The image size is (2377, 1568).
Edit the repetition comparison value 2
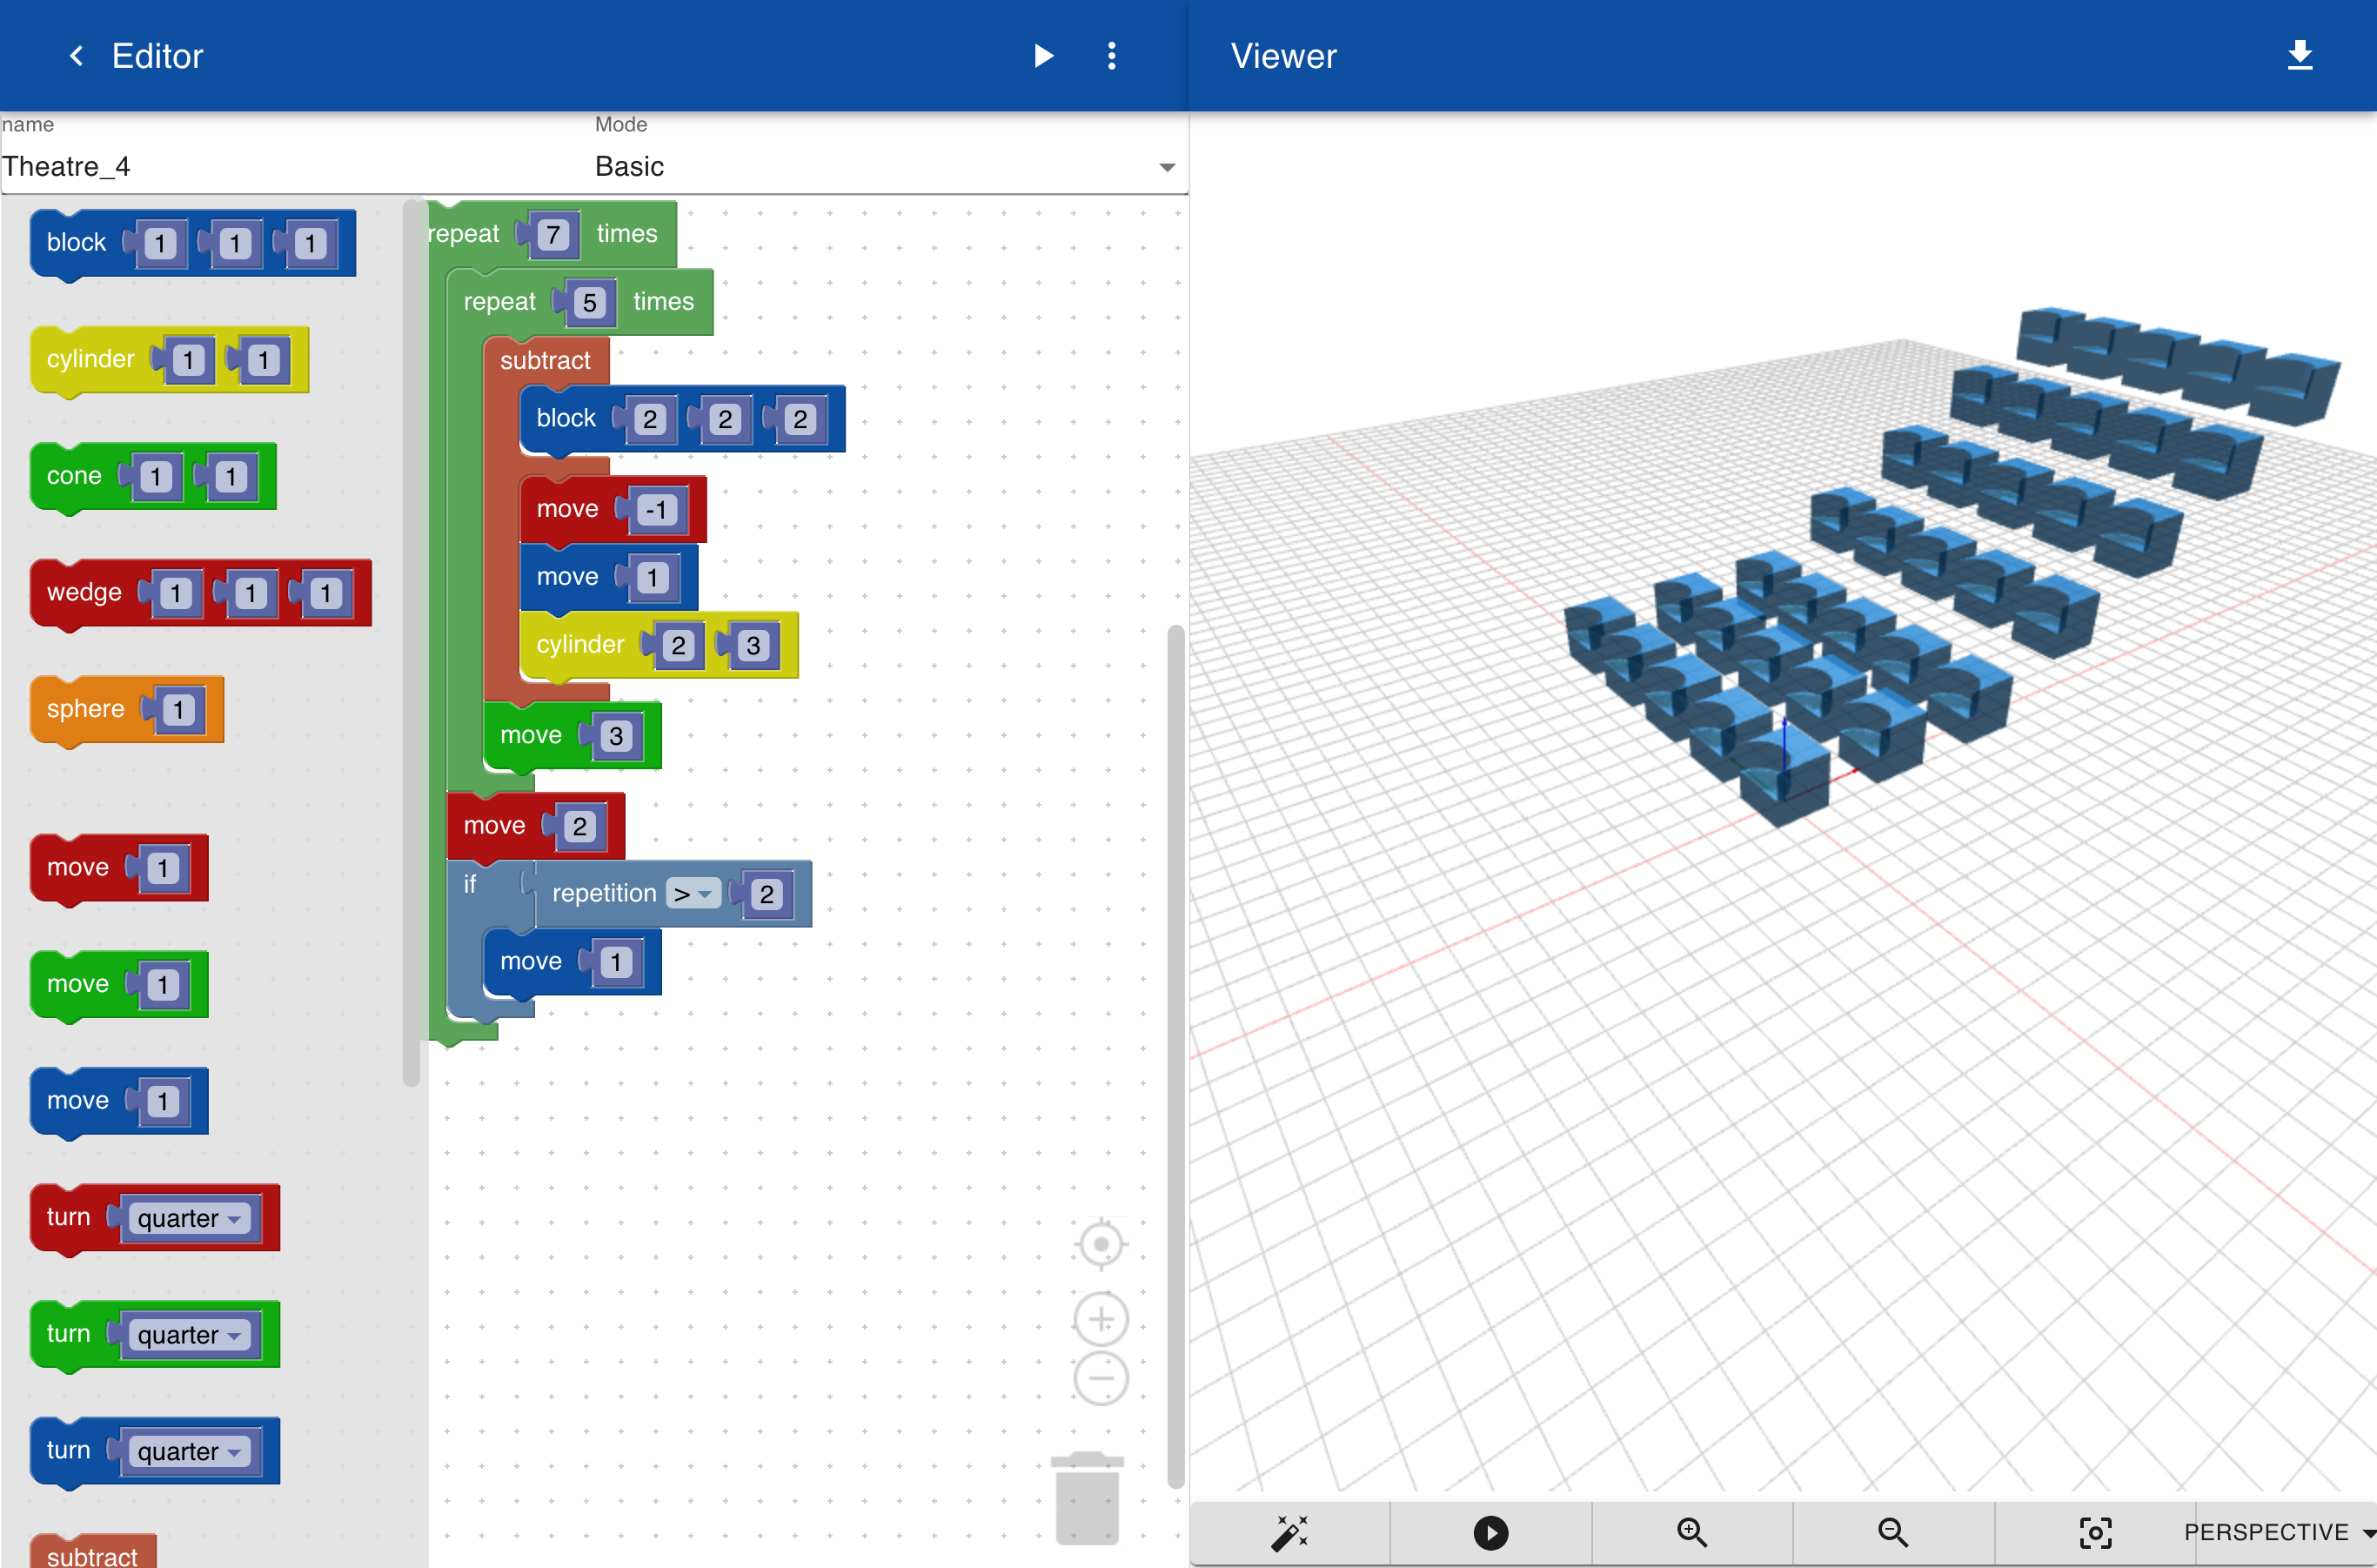[x=766, y=894]
